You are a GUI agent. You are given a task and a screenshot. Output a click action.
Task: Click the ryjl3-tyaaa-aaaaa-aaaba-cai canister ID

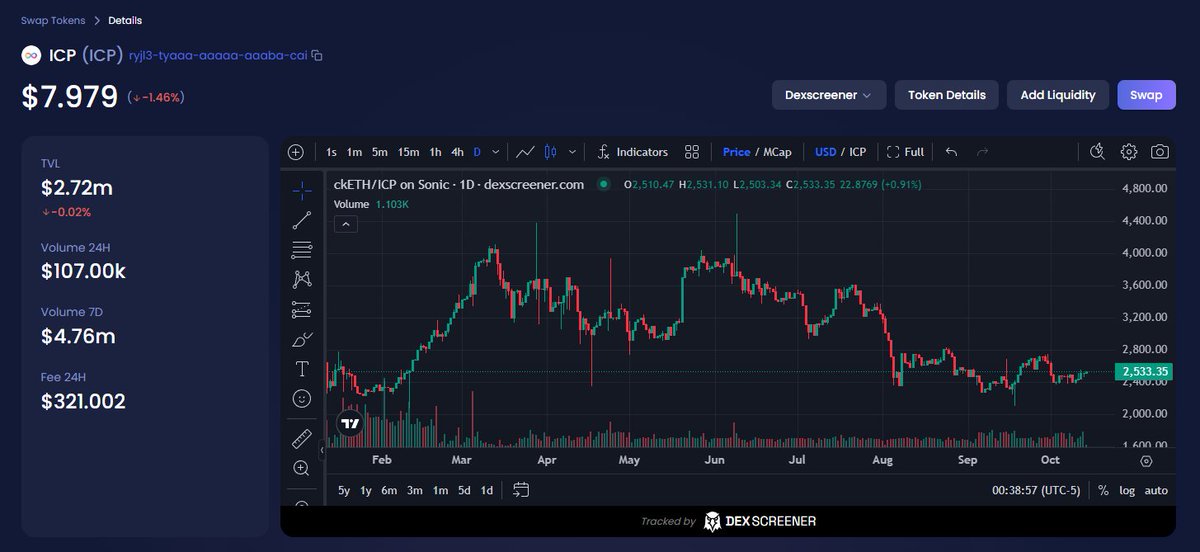click(x=218, y=55)
